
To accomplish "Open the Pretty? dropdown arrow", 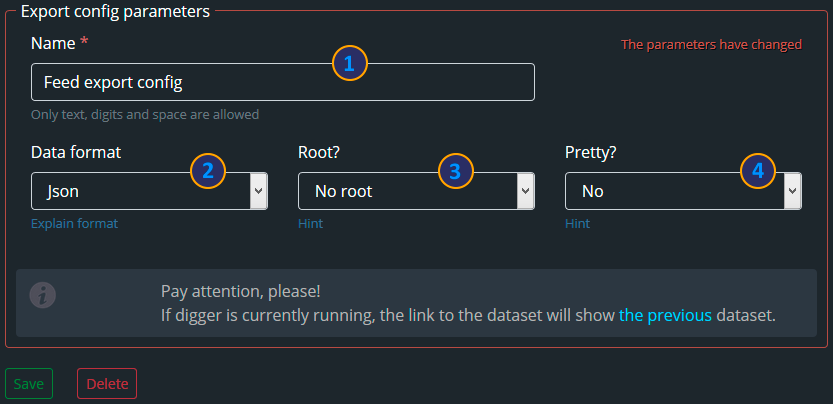I will coord(793,191).
